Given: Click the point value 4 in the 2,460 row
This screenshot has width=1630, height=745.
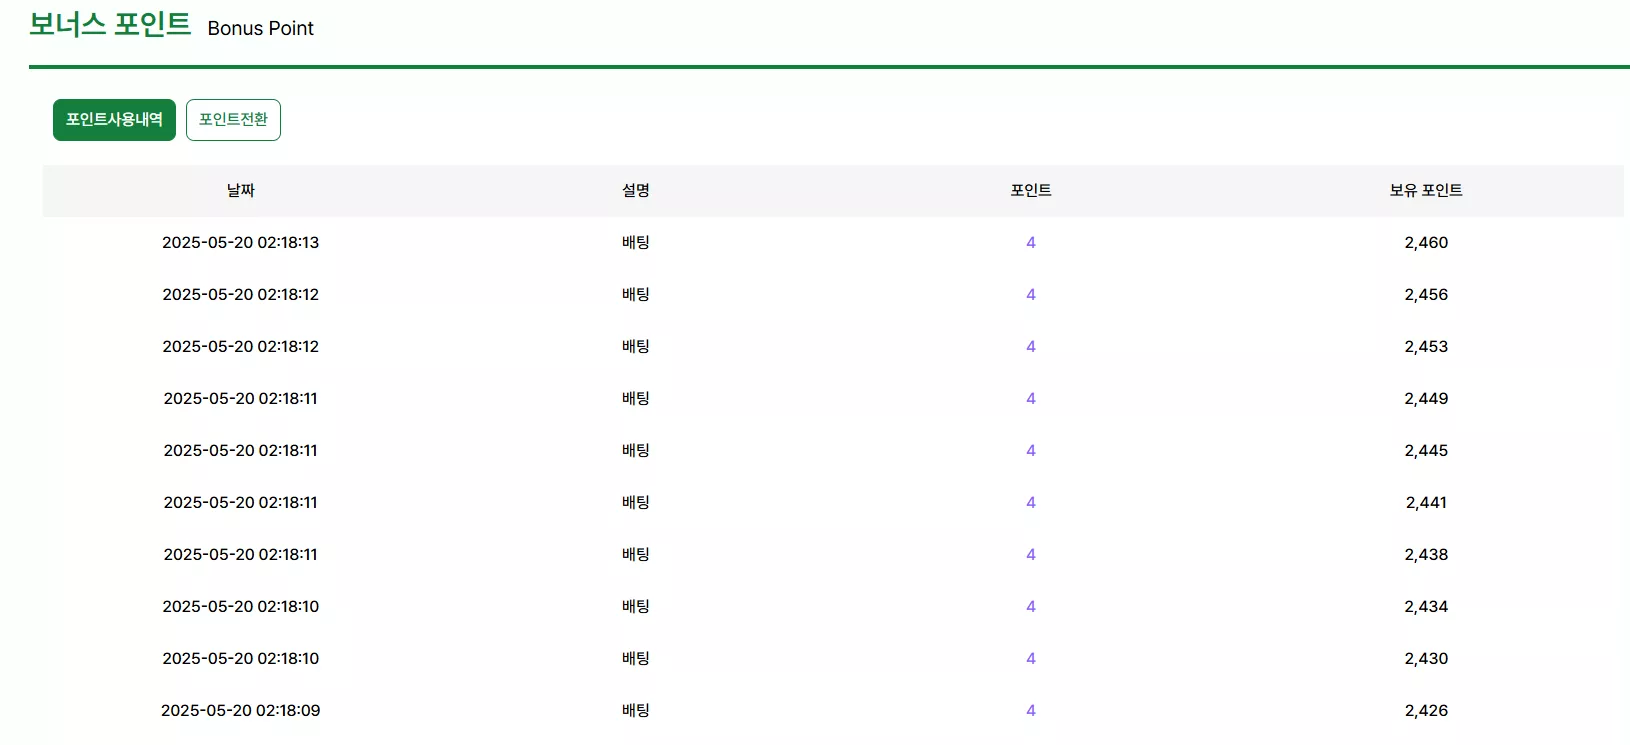Looking at the screenshot, I should click(x=1031, y=242).
